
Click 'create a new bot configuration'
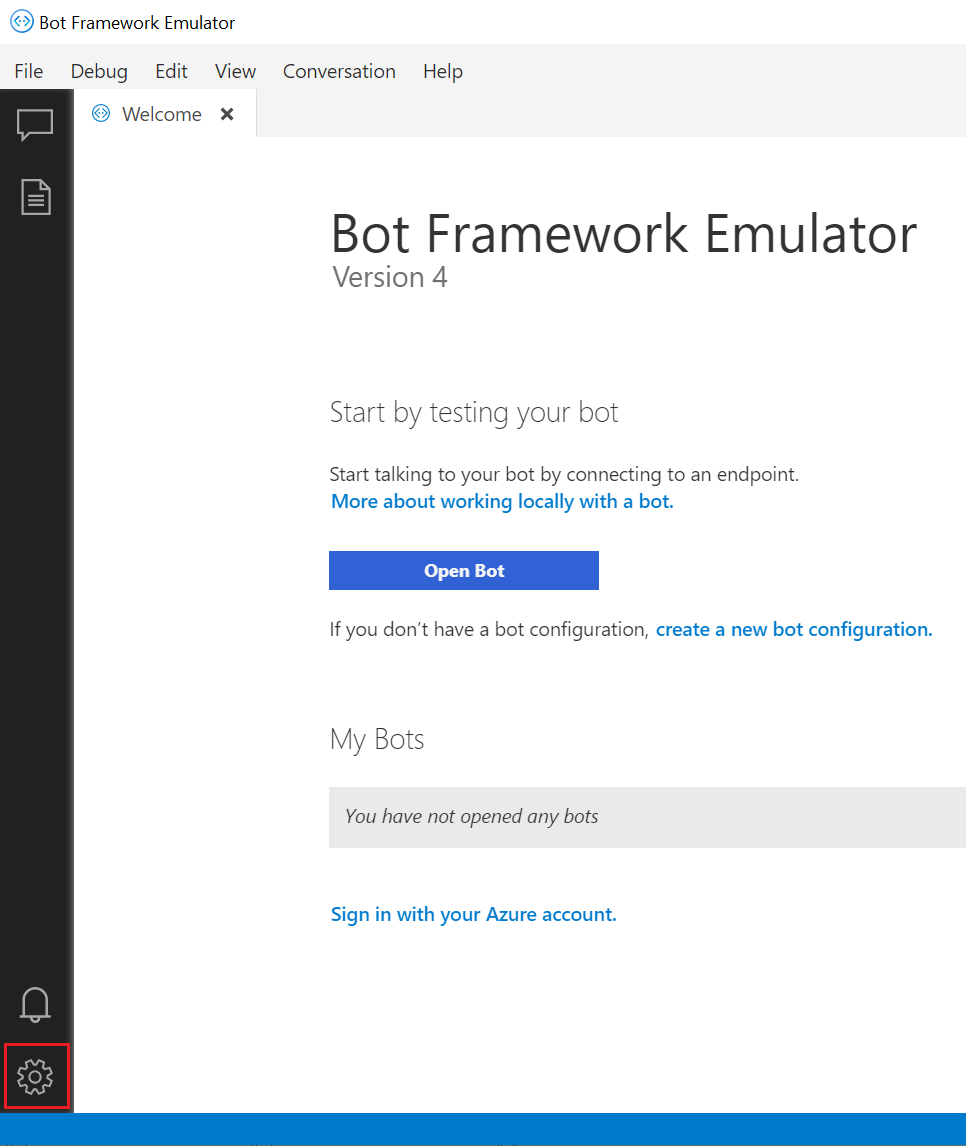(793, 629)
